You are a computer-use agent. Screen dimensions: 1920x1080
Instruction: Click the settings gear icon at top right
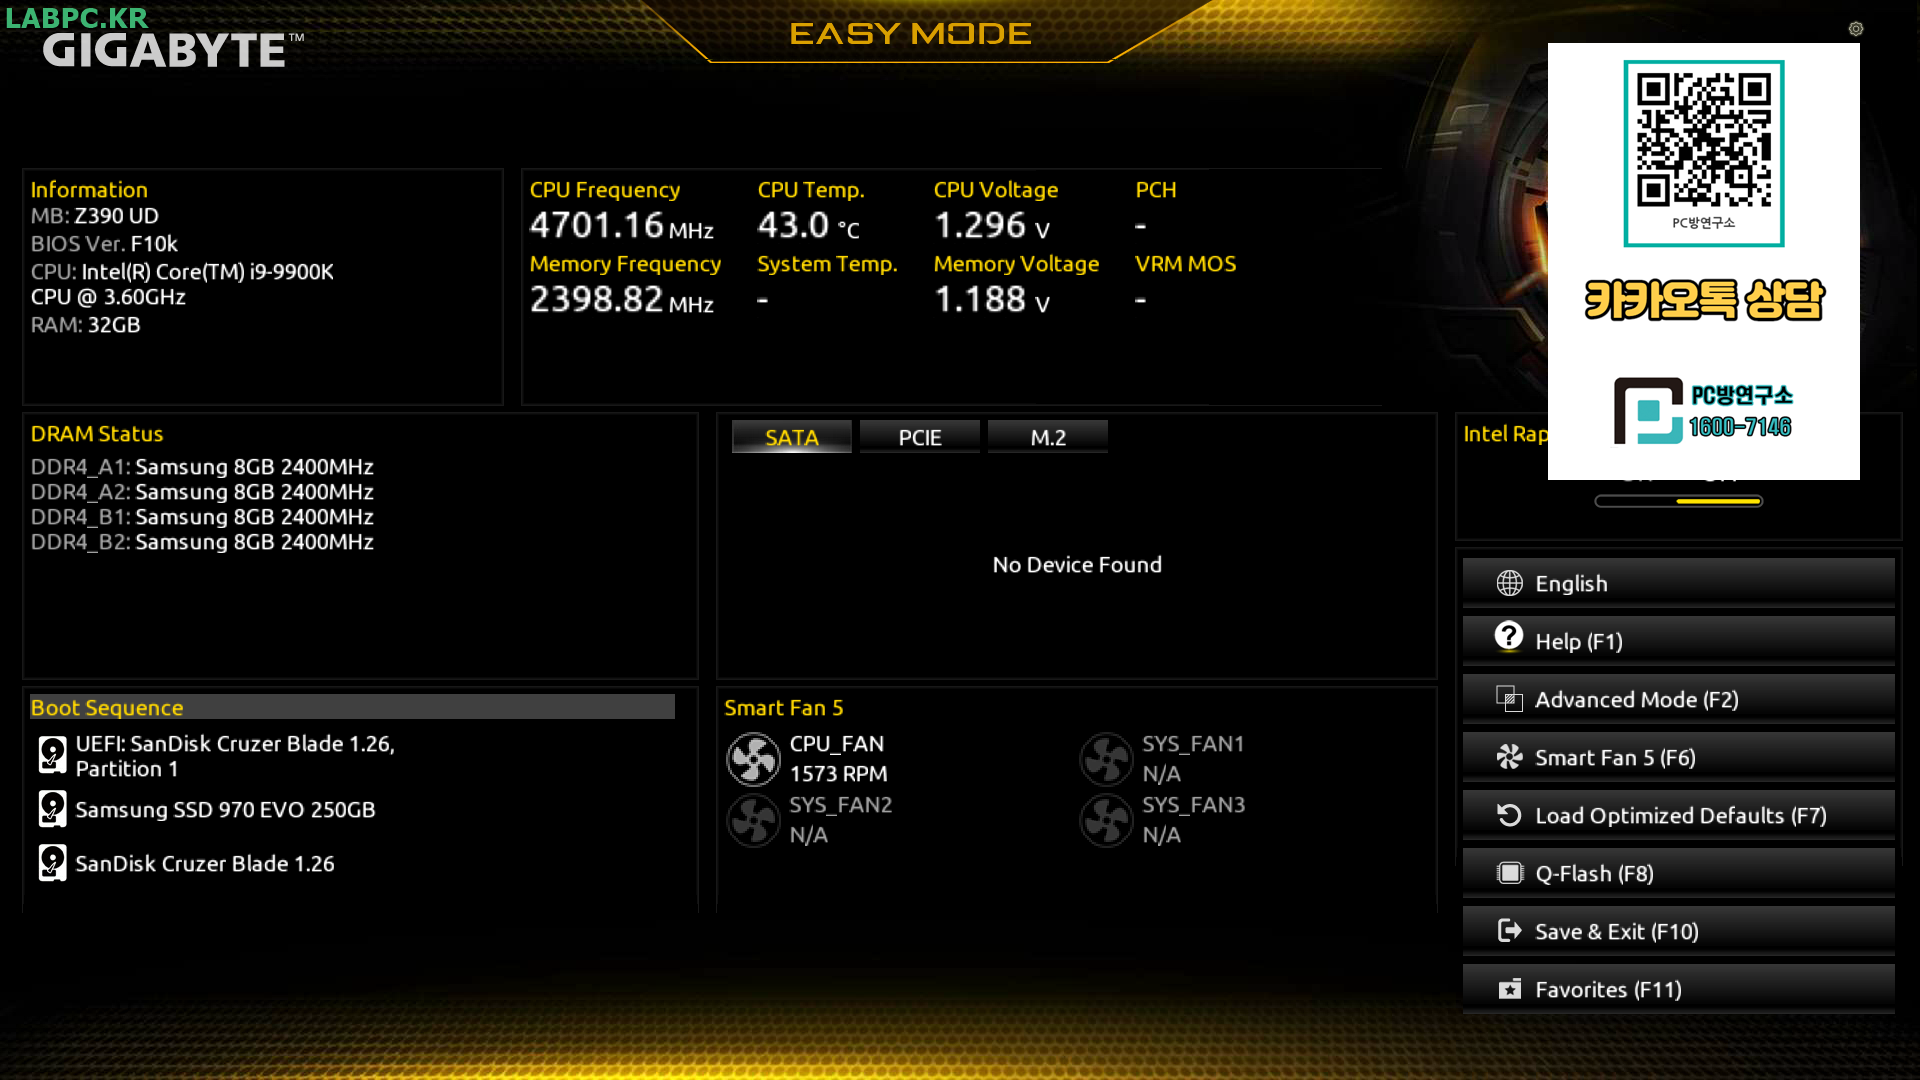[x=1855, y=29]
